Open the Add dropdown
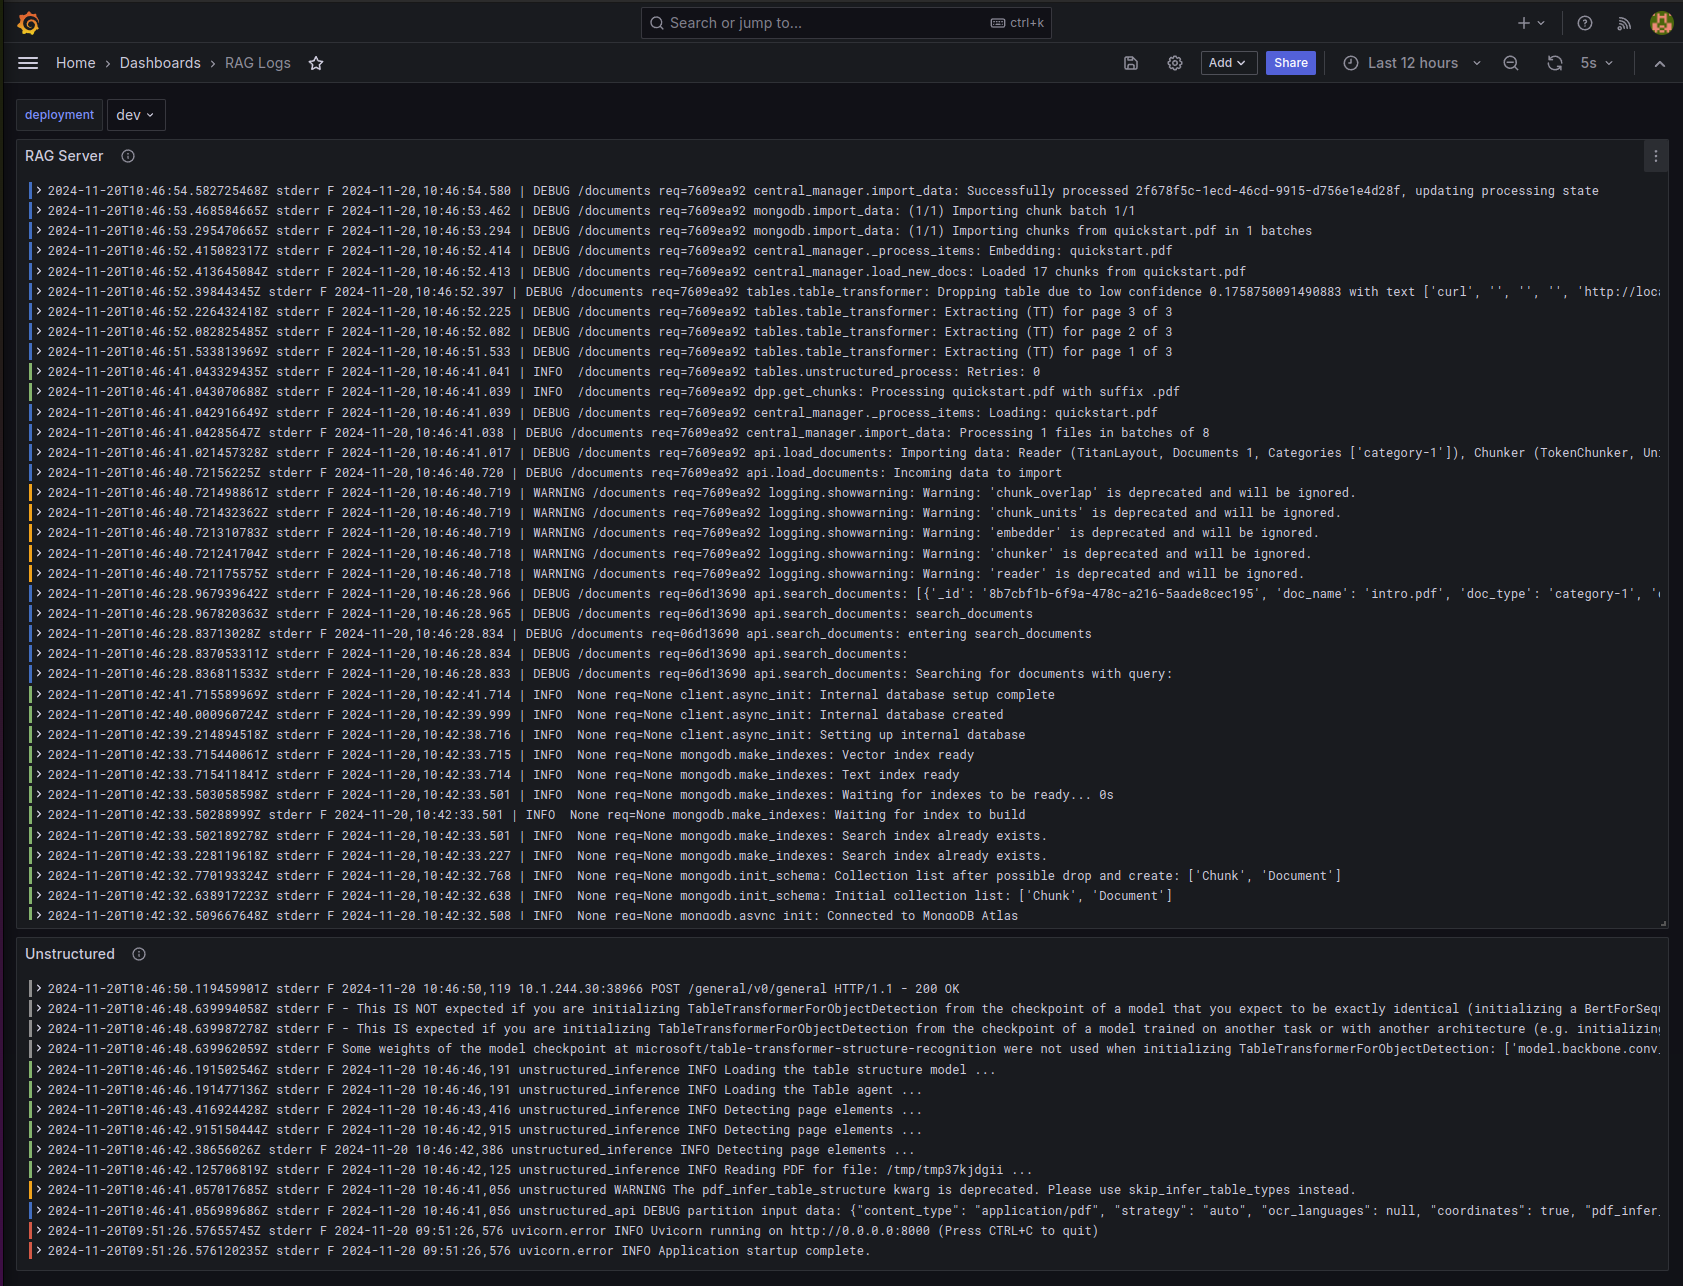This screenshot has width=1683, height=1286. point(1228,63)
